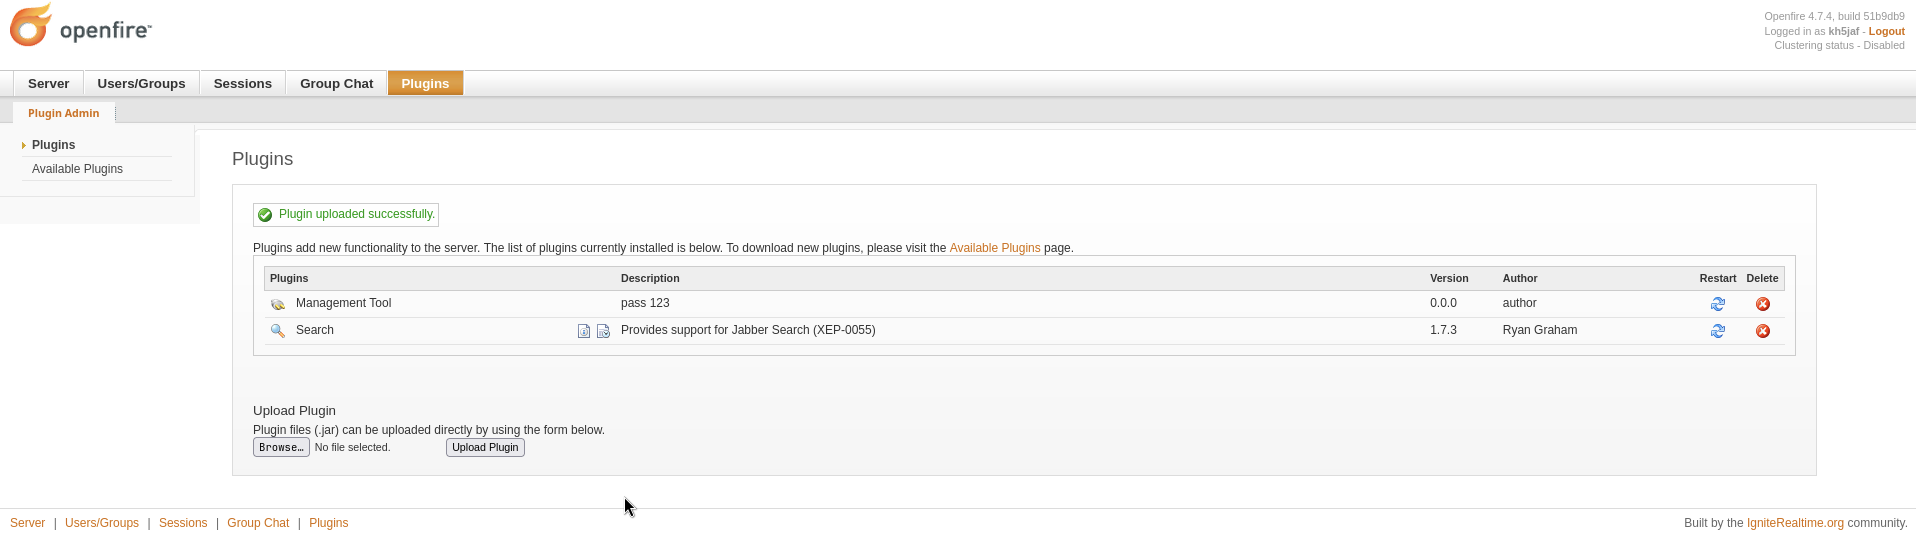1916x553 pixels.
Task: Open the Group Chat tab
Action: pyautogui.click(x=336, y=84)
